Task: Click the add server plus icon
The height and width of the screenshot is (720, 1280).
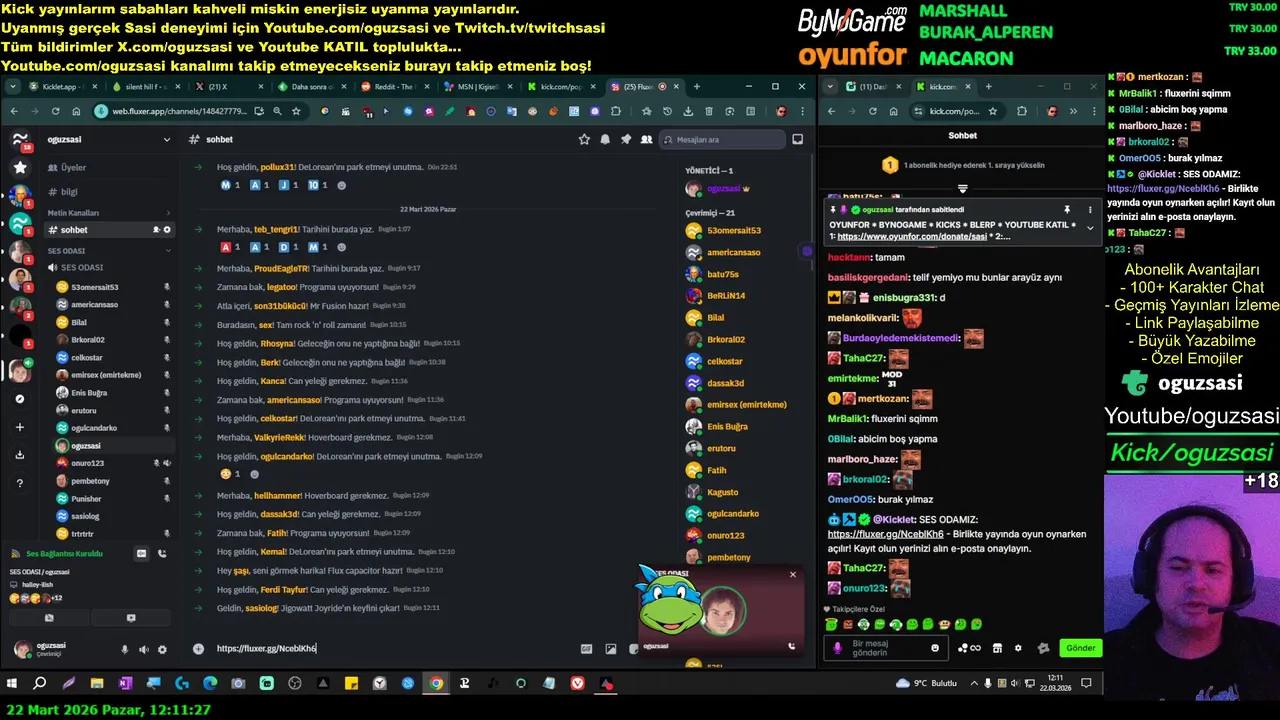Action: click(x=20, y=427)
